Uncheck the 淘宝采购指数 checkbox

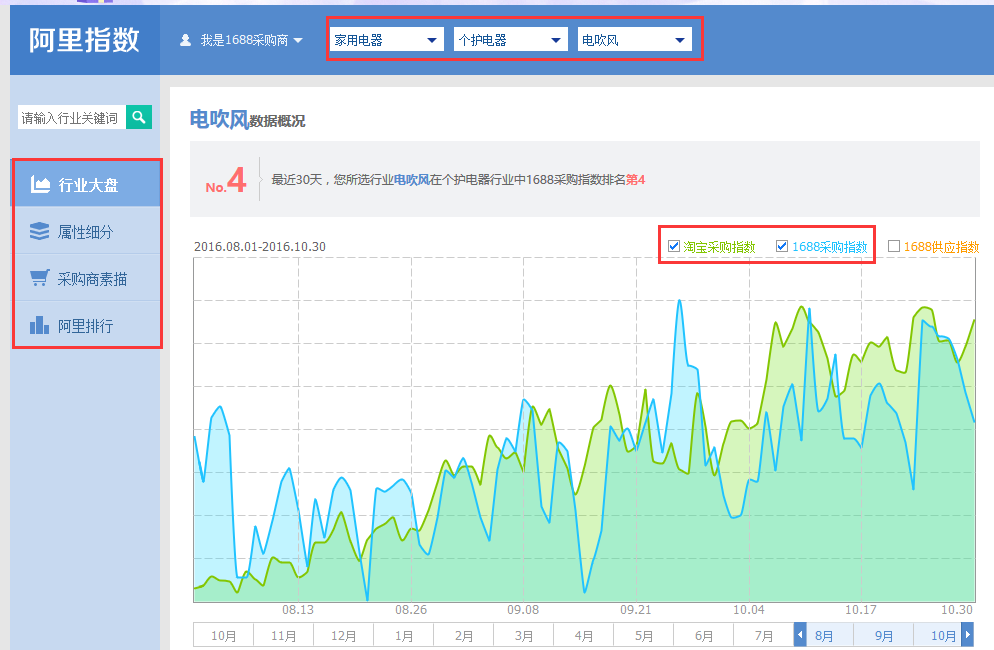(x=674, y=246)
